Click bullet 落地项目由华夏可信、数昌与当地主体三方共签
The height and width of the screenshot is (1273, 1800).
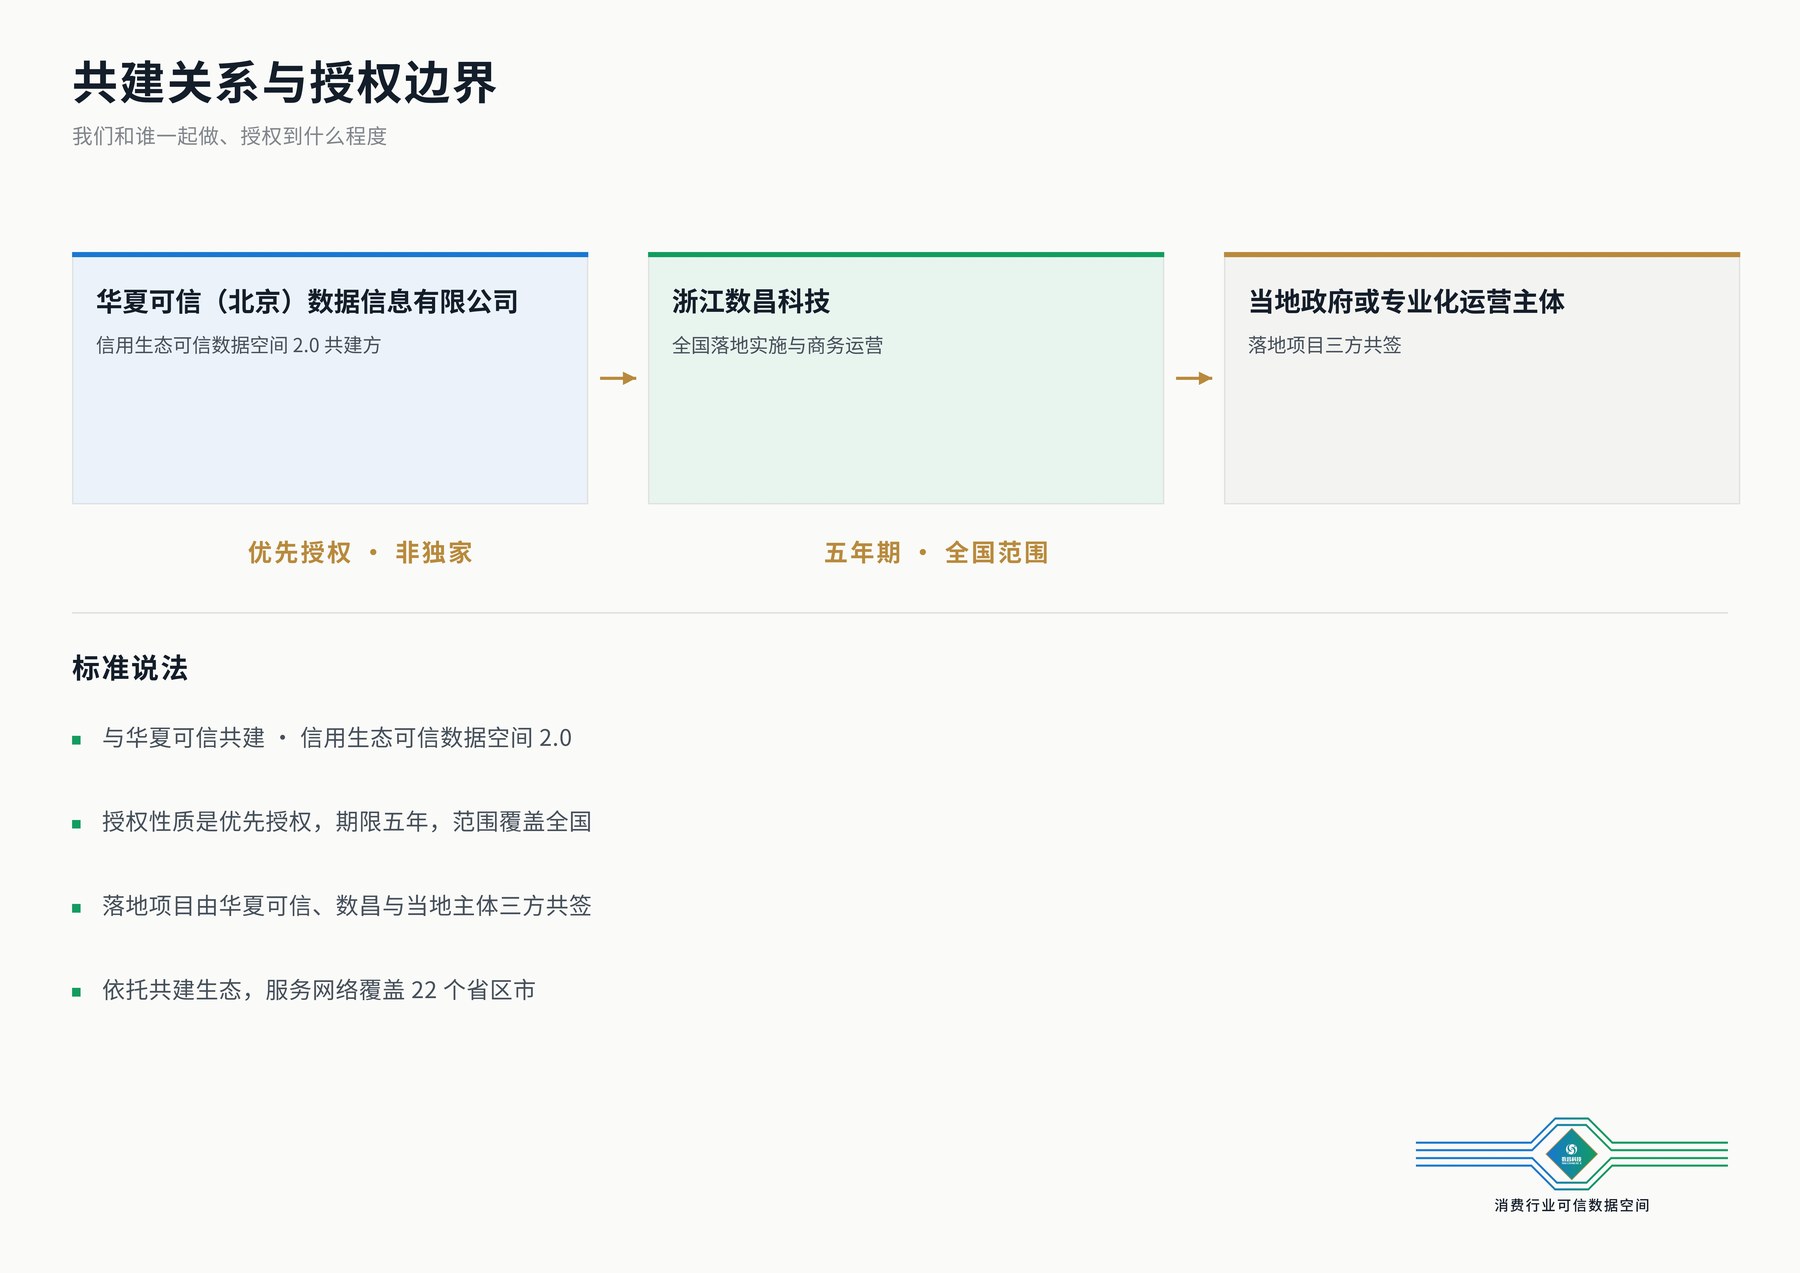coord(346,906)
